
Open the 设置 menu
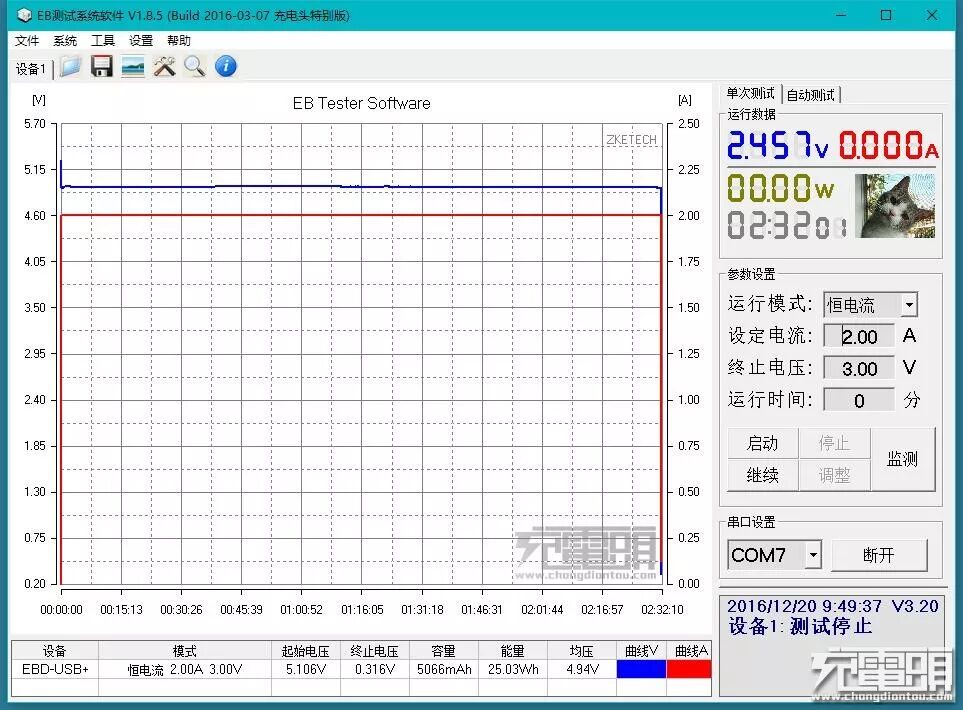(x=141, y=41)
